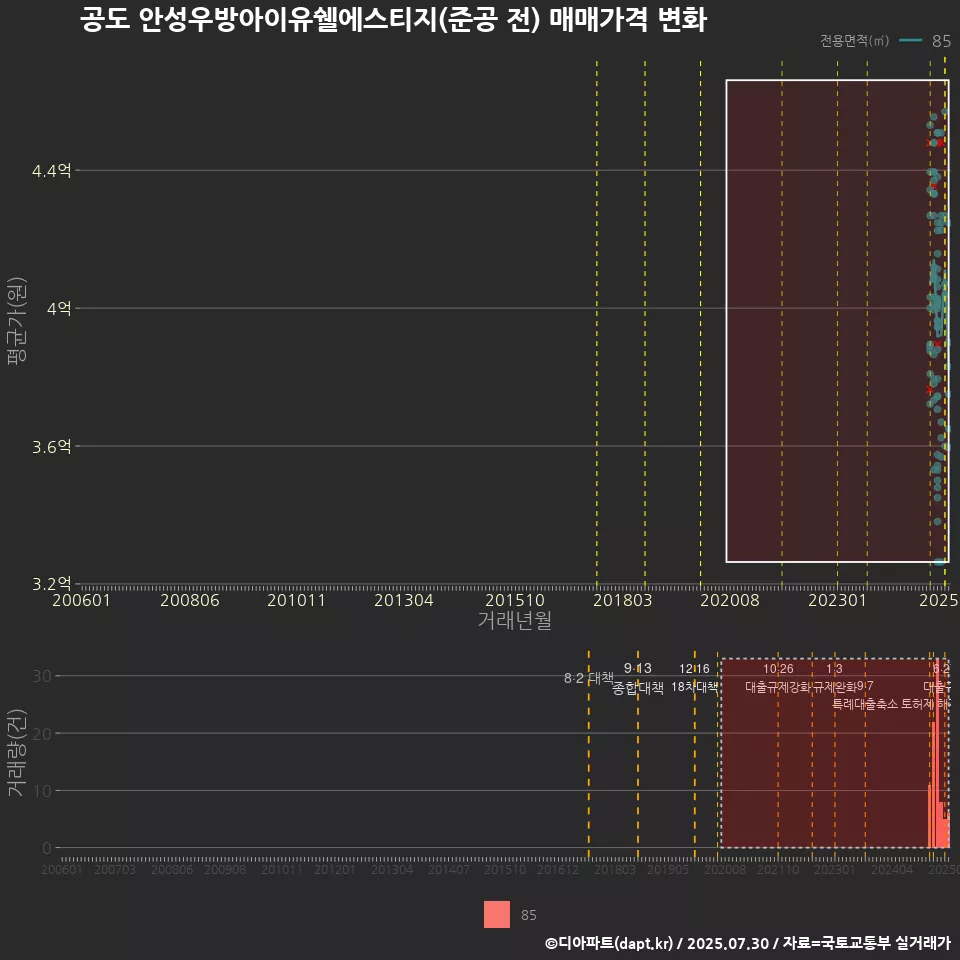Click 202008 on the price chart x-axis
This screenshot has height=960, width=960.
[730, 600]
